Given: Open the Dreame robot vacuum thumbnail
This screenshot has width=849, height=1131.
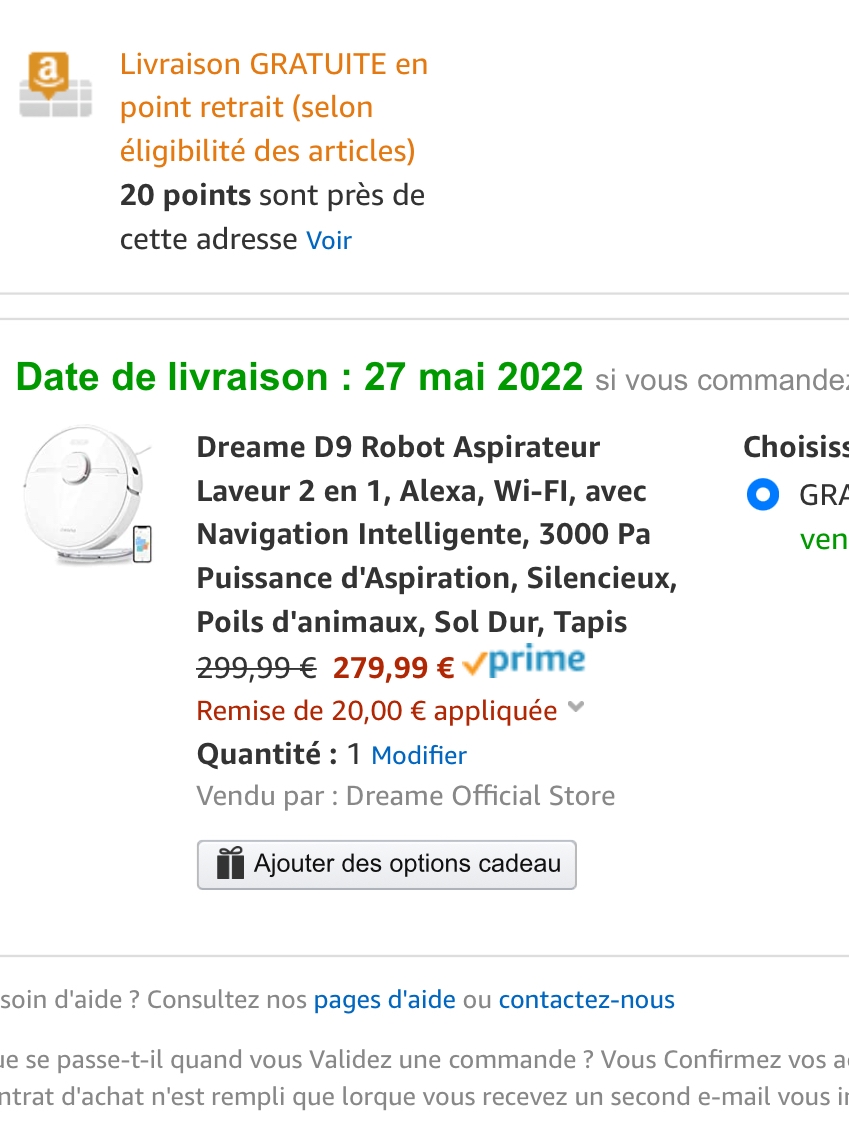Looking at the screenshot, I should click(x=86, y=497).
